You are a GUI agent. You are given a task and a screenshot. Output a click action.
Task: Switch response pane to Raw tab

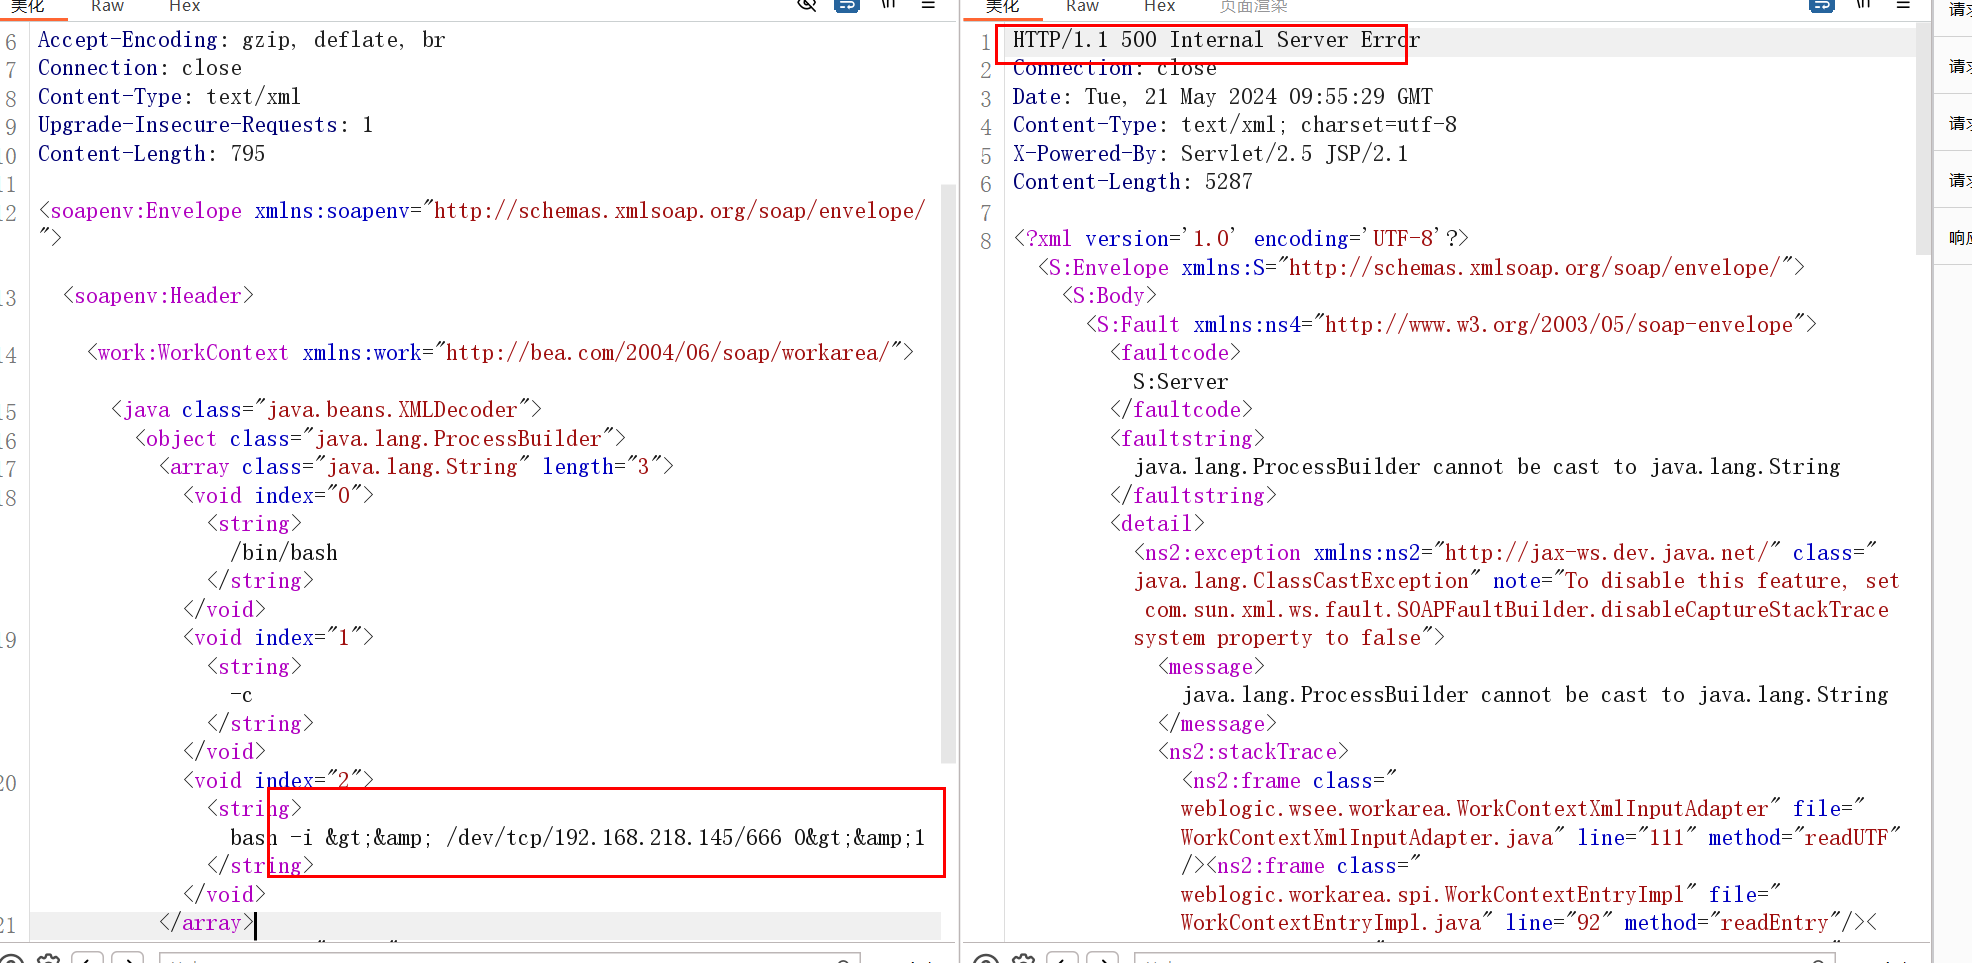pyautogui.click(x=1082, y=6)
